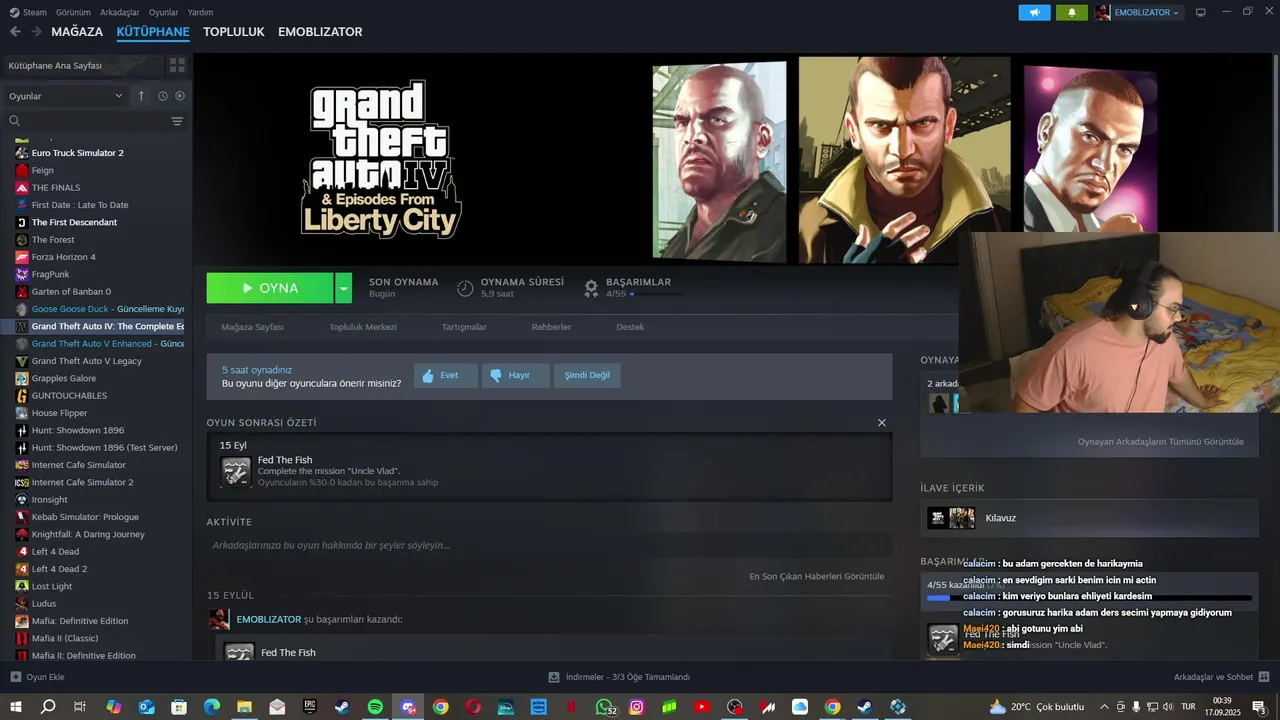1280x720 pixels.
Task: Open Instagram from the taskbar
Action: coord(636,707)
